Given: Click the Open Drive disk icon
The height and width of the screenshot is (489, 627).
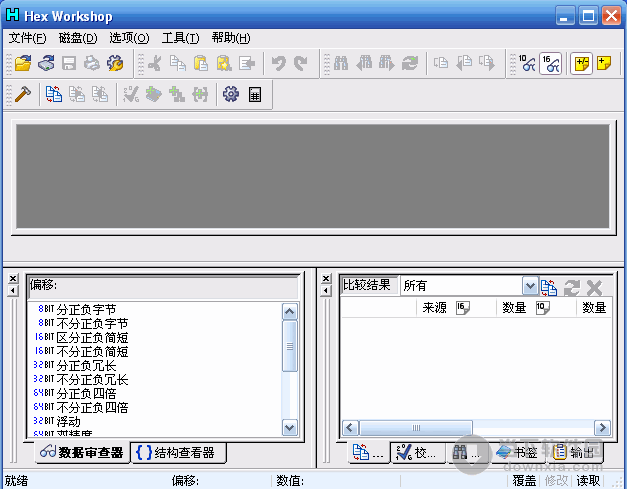Looking at the screenshot, I should [x=46, y=63].
